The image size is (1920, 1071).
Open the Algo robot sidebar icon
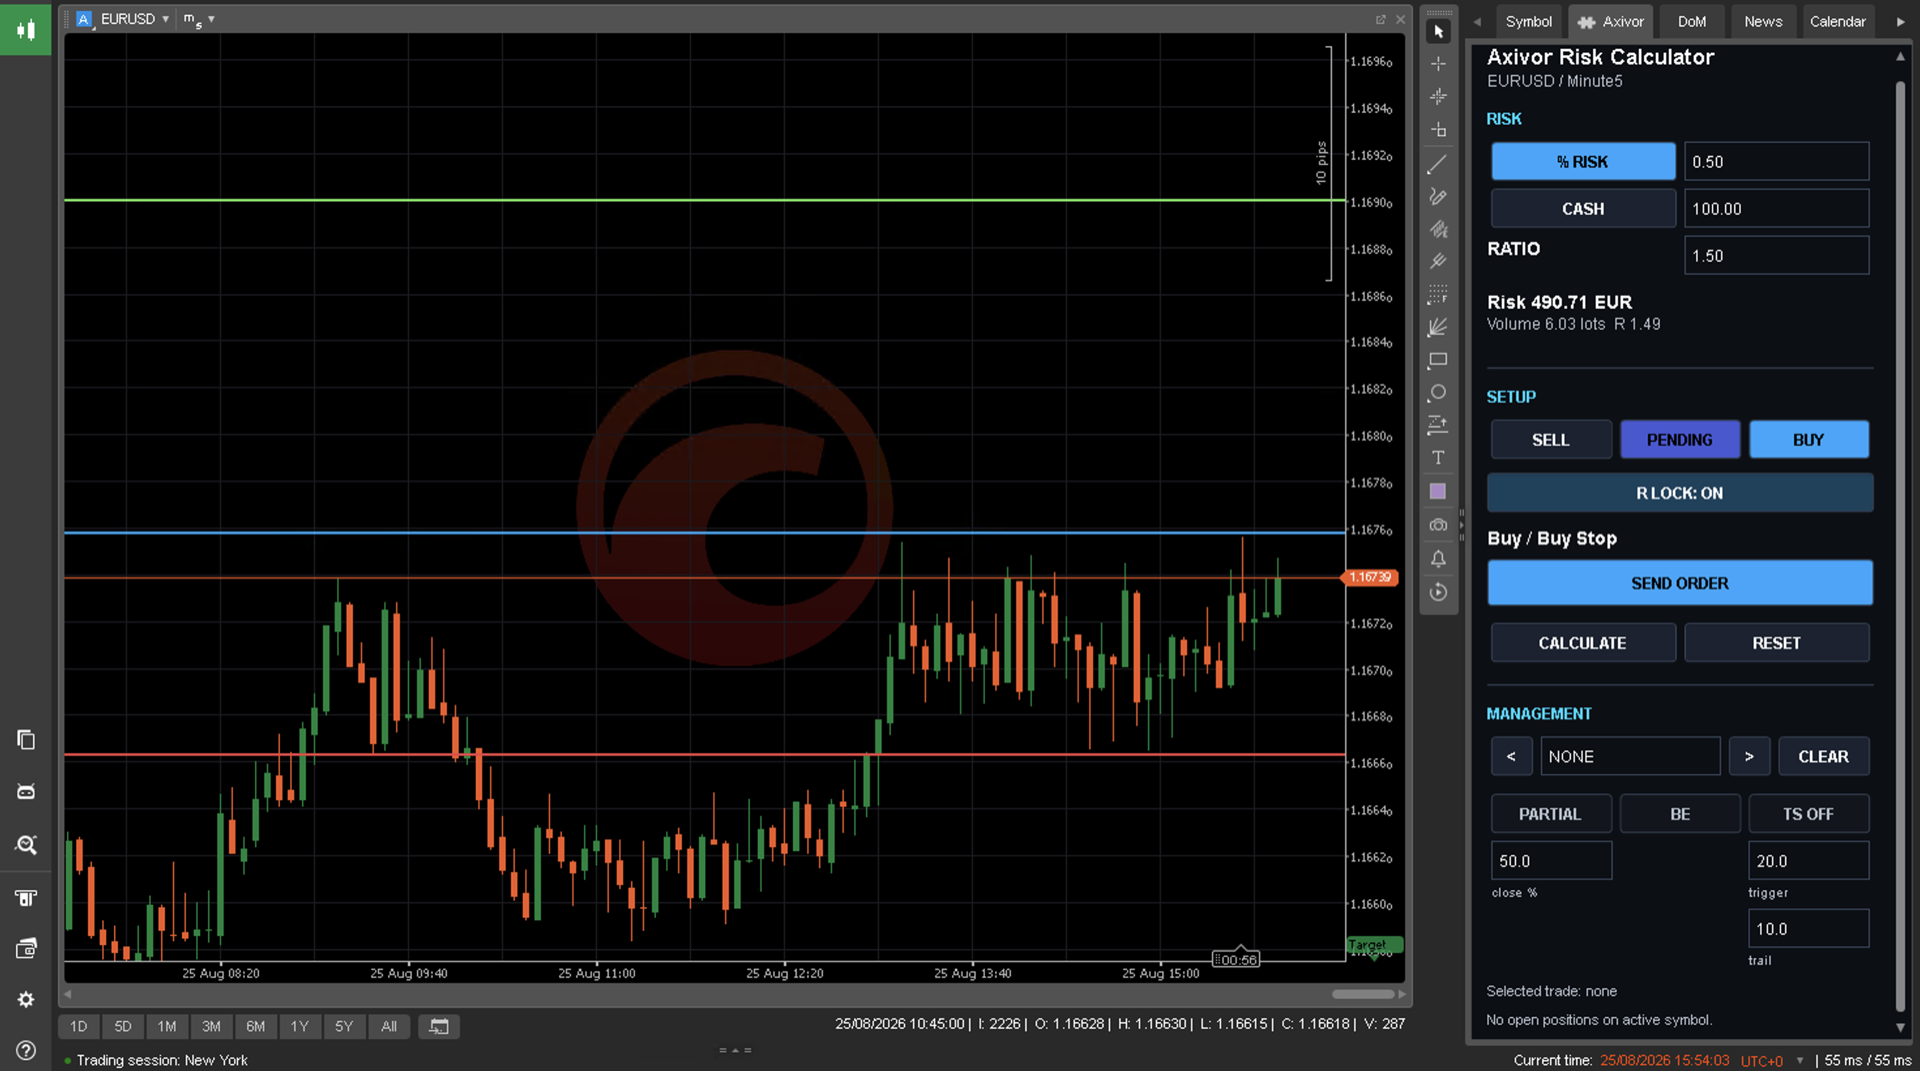[26, 791]
